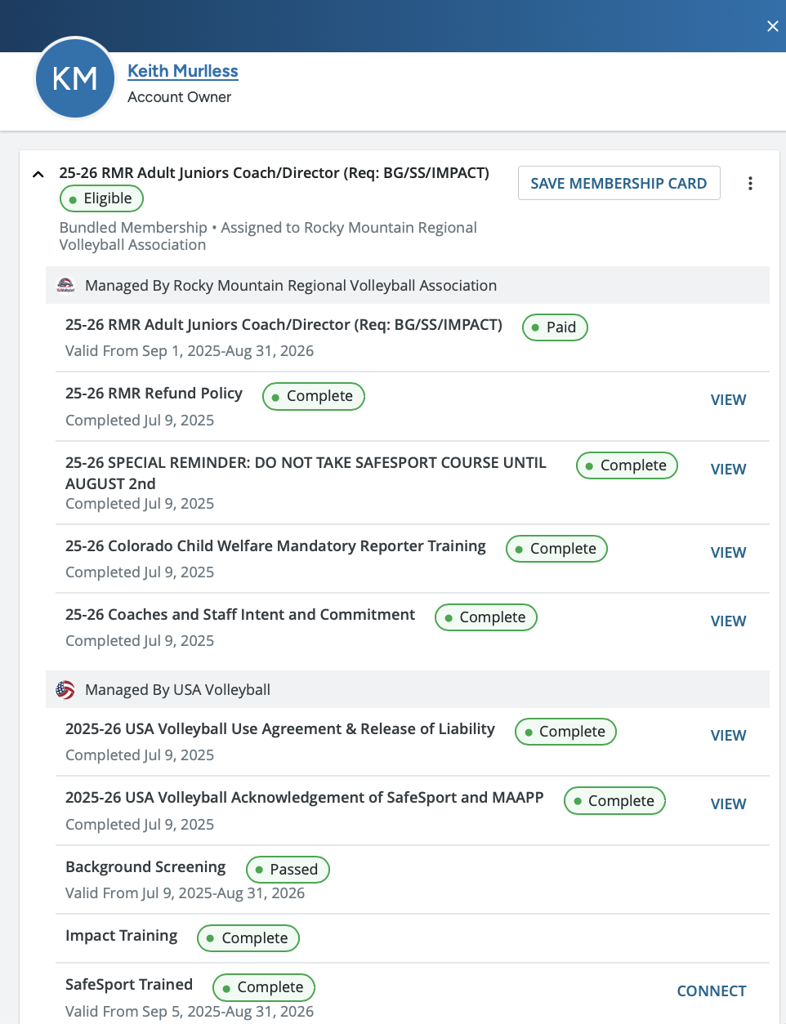Select the Background Screening row title

pyautogui.click(x=145, y=867)
